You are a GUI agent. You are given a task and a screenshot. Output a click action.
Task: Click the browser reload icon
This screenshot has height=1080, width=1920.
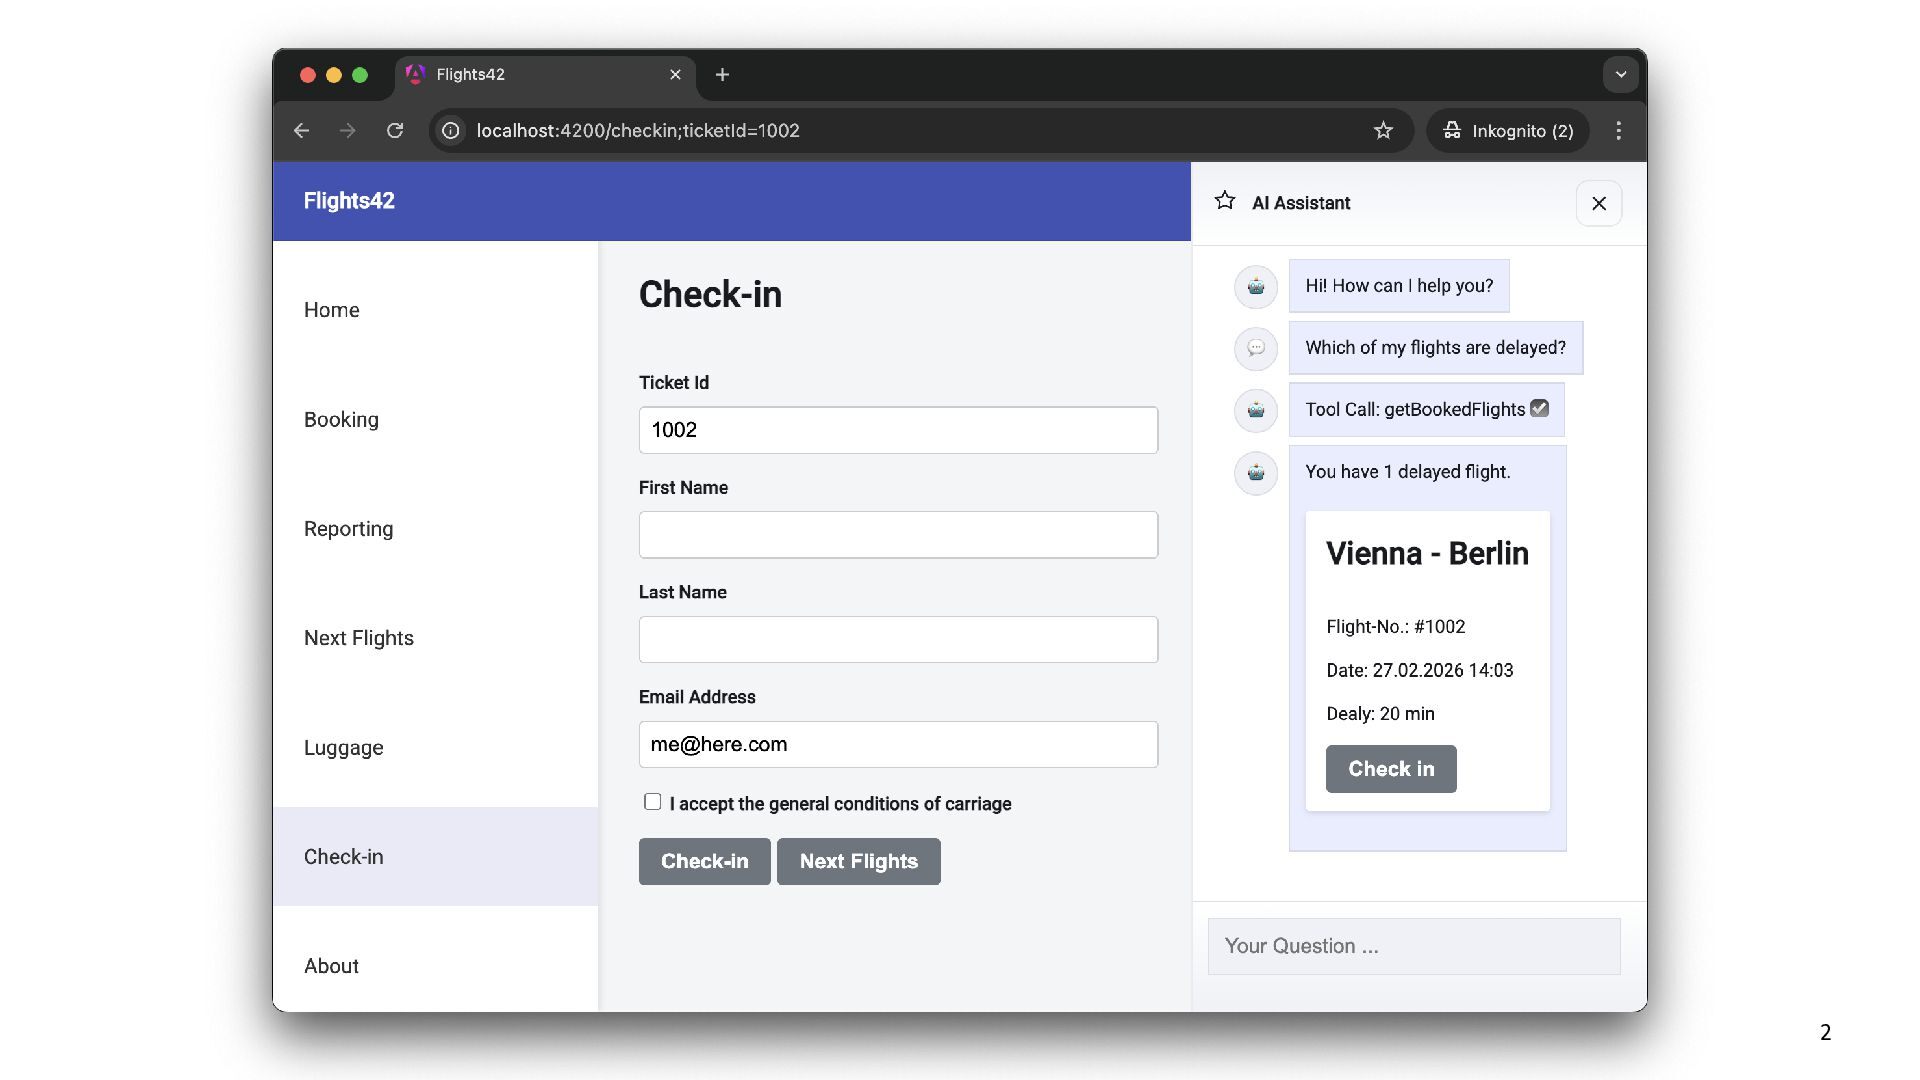coord(395,131)
